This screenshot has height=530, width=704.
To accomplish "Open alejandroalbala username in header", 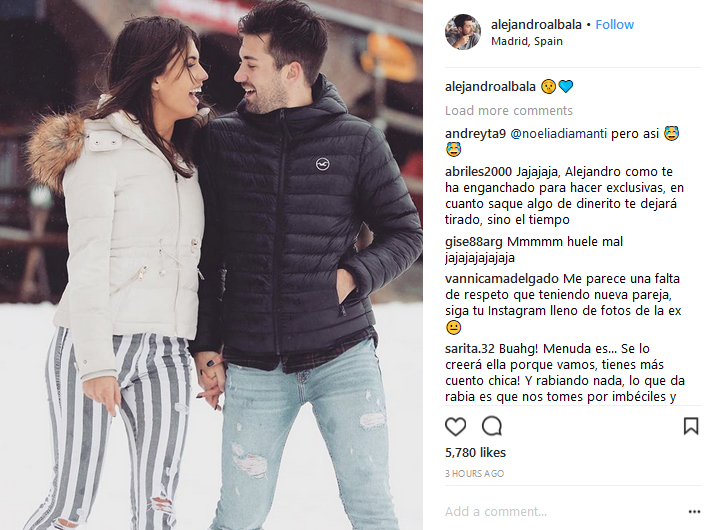I will tap(536, 25).
